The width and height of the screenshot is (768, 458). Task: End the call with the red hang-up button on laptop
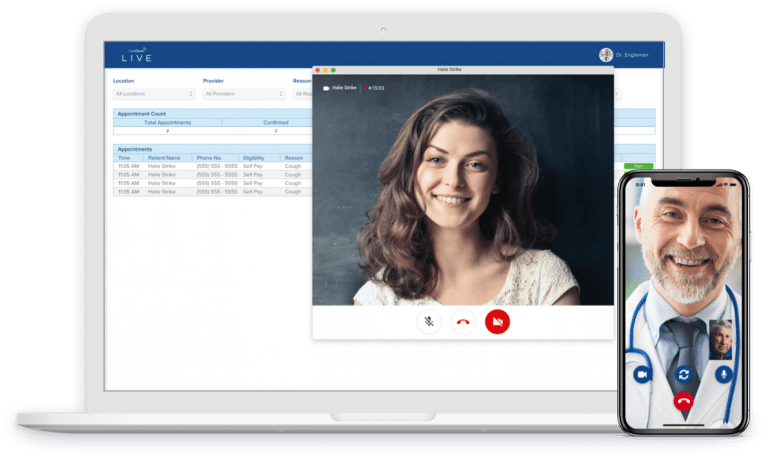coord(463,322)
